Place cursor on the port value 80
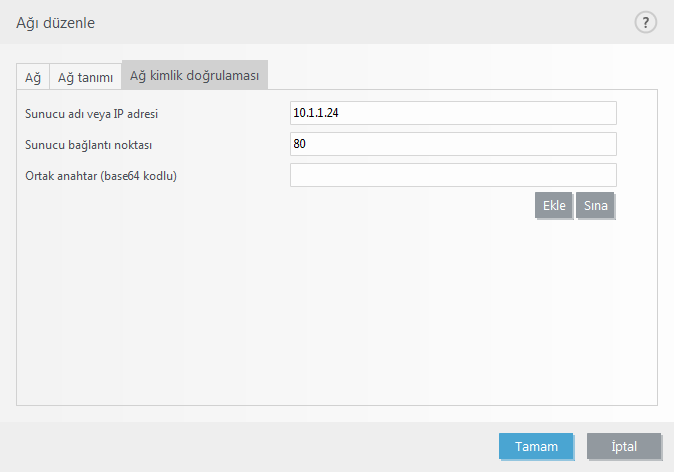The width and height of the screenshot is (674, 472). (x=300, y=144)
